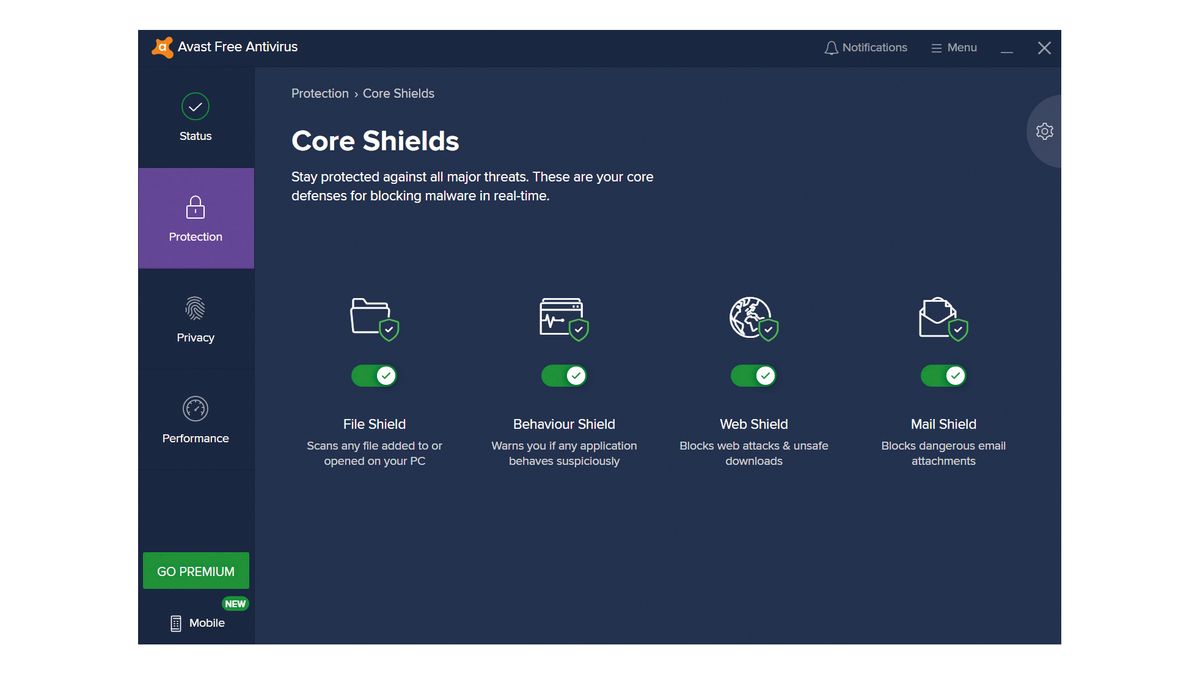
Task: Open Core Shields settings gear icon
Action: point(1044,130)
